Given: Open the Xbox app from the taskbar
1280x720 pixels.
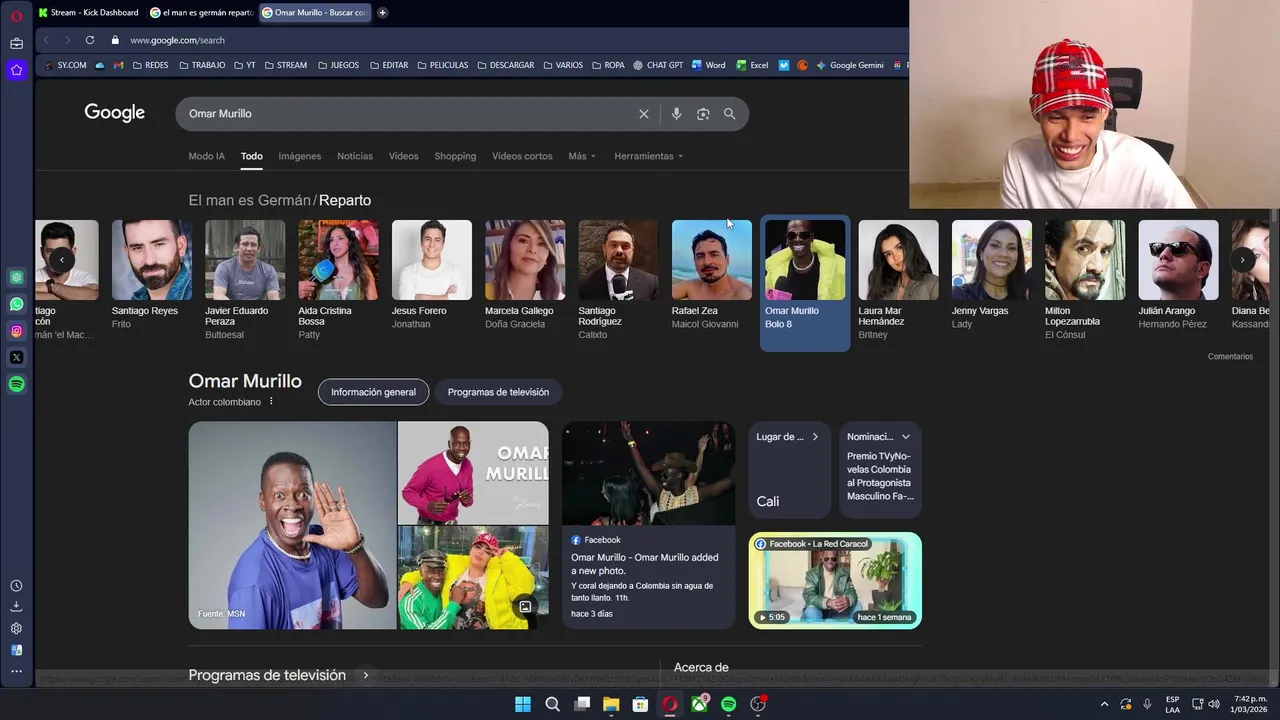Looking at the screenshot, I should [x=700, y=704].
